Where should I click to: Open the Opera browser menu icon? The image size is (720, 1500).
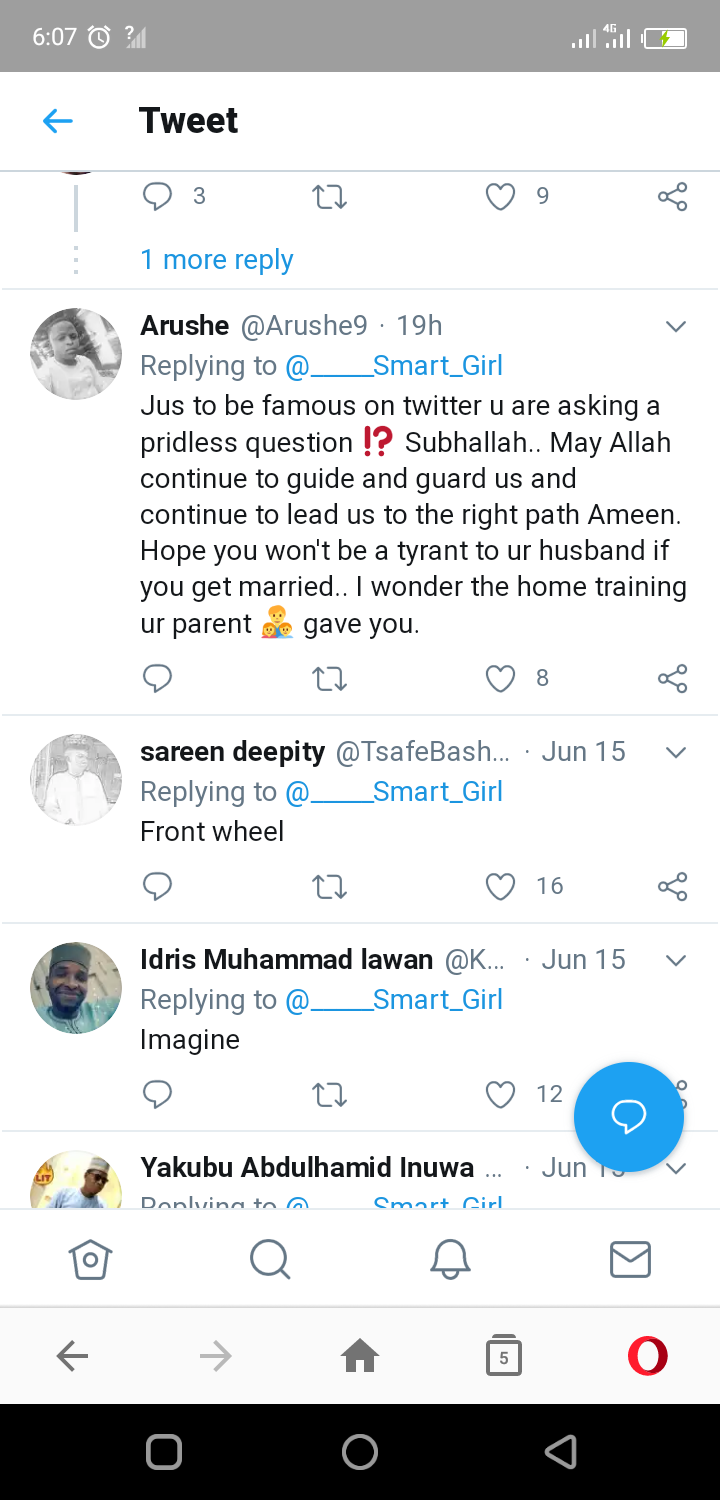[647, 1355]
